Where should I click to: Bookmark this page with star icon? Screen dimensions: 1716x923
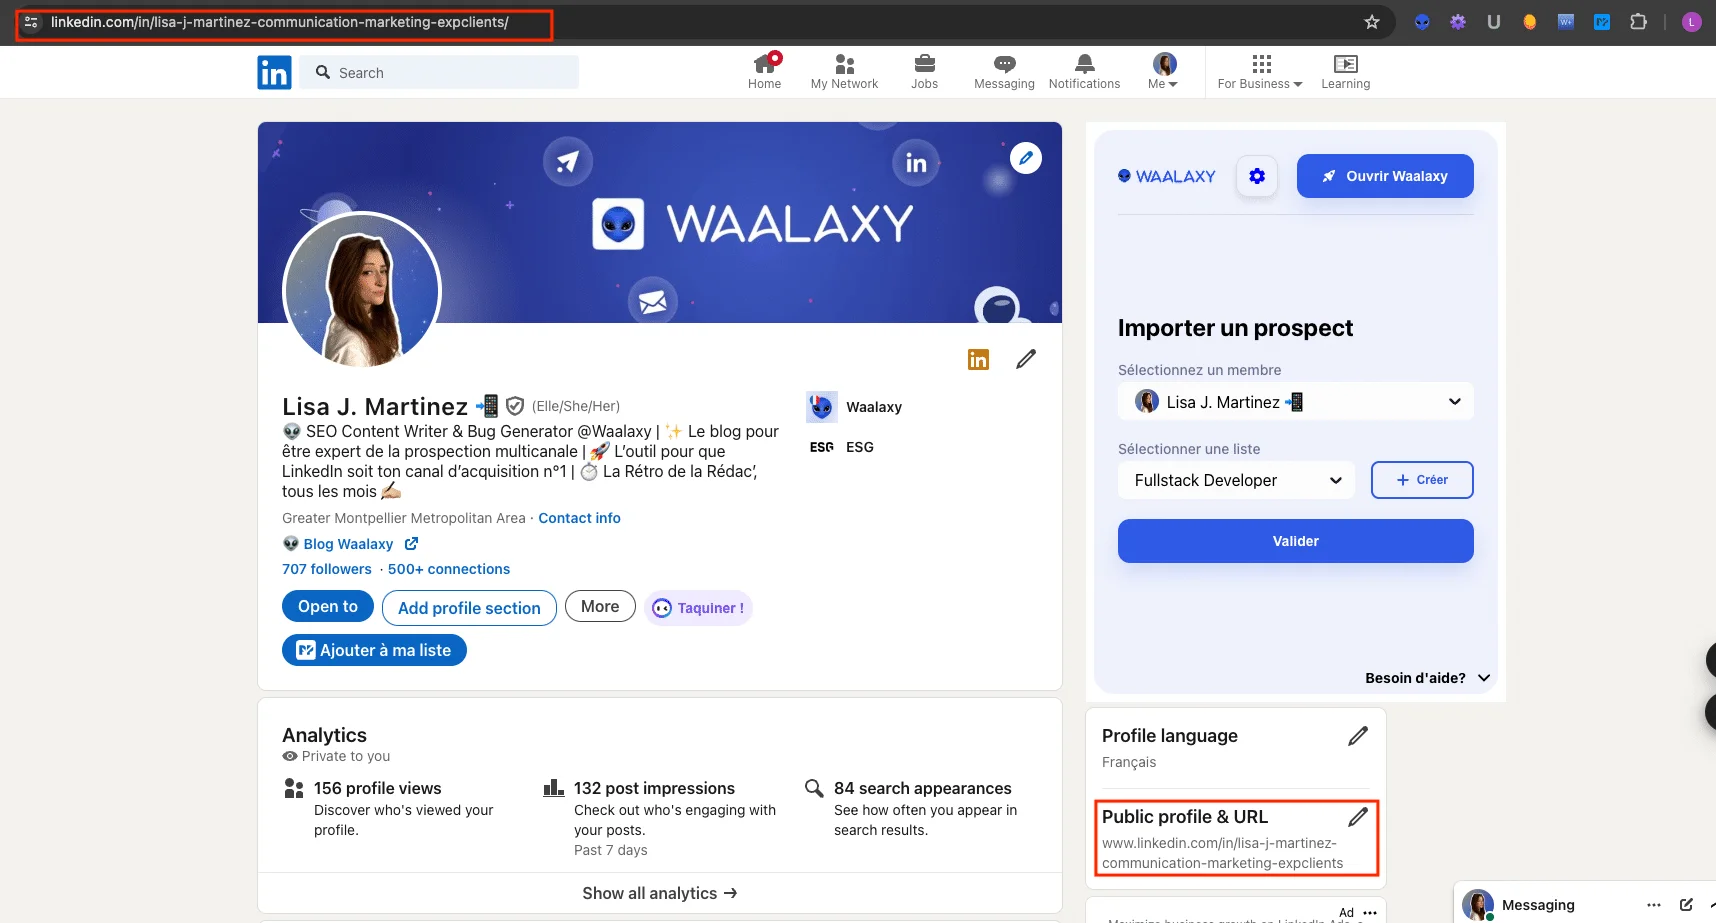pyautogui.click(x=1372, y=22)
